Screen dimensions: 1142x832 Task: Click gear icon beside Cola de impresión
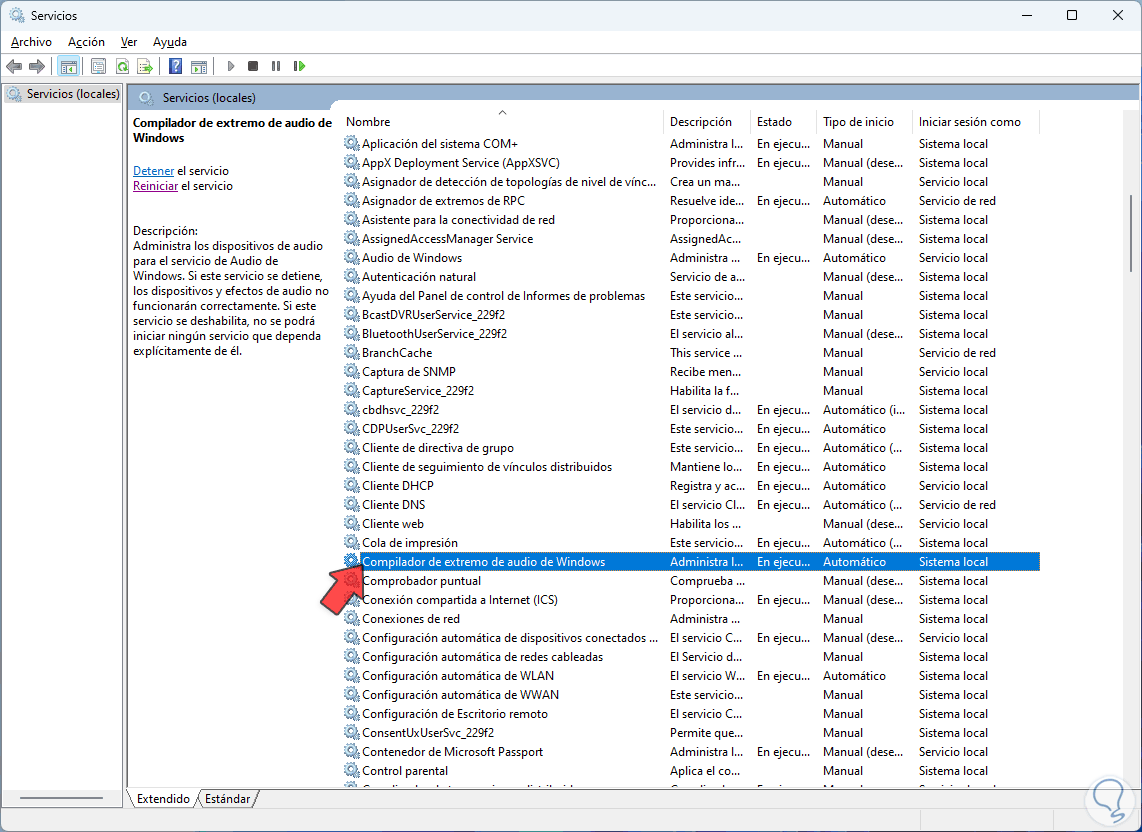[x=352, y=543]
